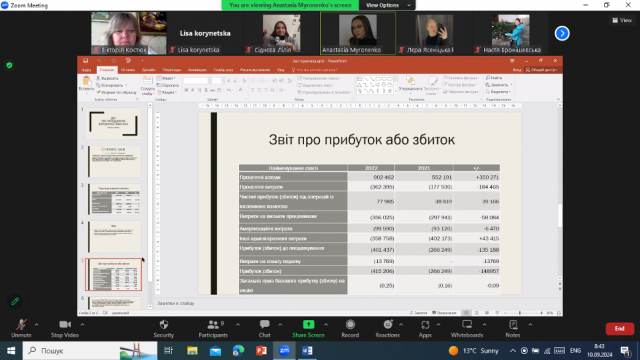This screenshot has height=360, width=640.
Task: Select slide 3 thumbnail in shared PowerPoint
Action: click(x=115, y=199)
